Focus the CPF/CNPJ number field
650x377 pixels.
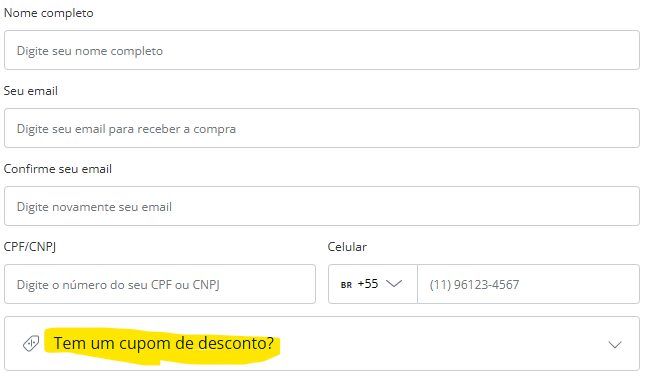point(160,284)
